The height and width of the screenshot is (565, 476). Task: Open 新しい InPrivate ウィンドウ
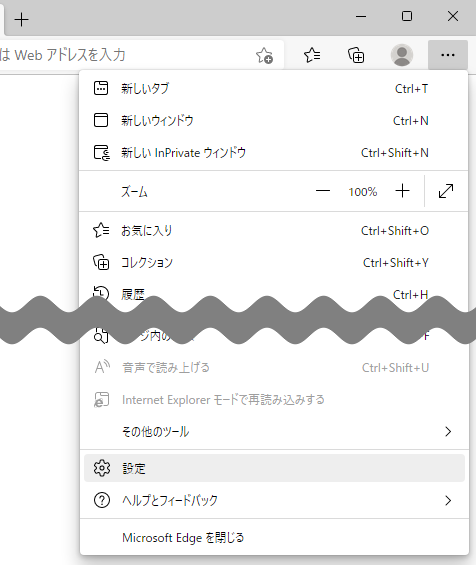point(274,153)
